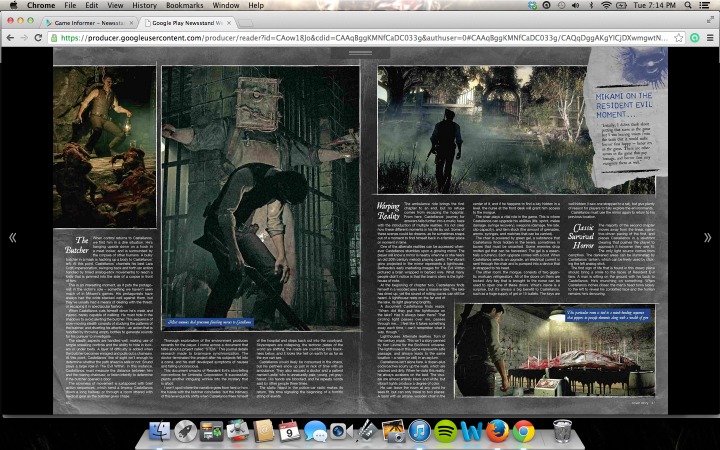Click the clock showing Tue 7:14 PM
This screenshot has height=450, width=720.
coord(654,5)
